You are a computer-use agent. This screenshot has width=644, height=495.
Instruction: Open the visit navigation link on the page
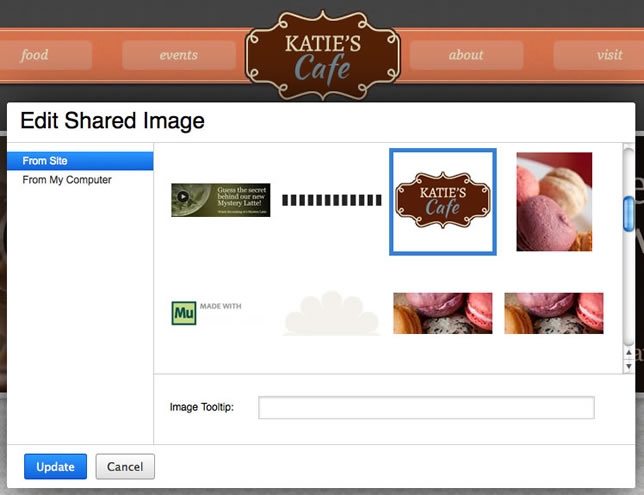pos(610,55)
